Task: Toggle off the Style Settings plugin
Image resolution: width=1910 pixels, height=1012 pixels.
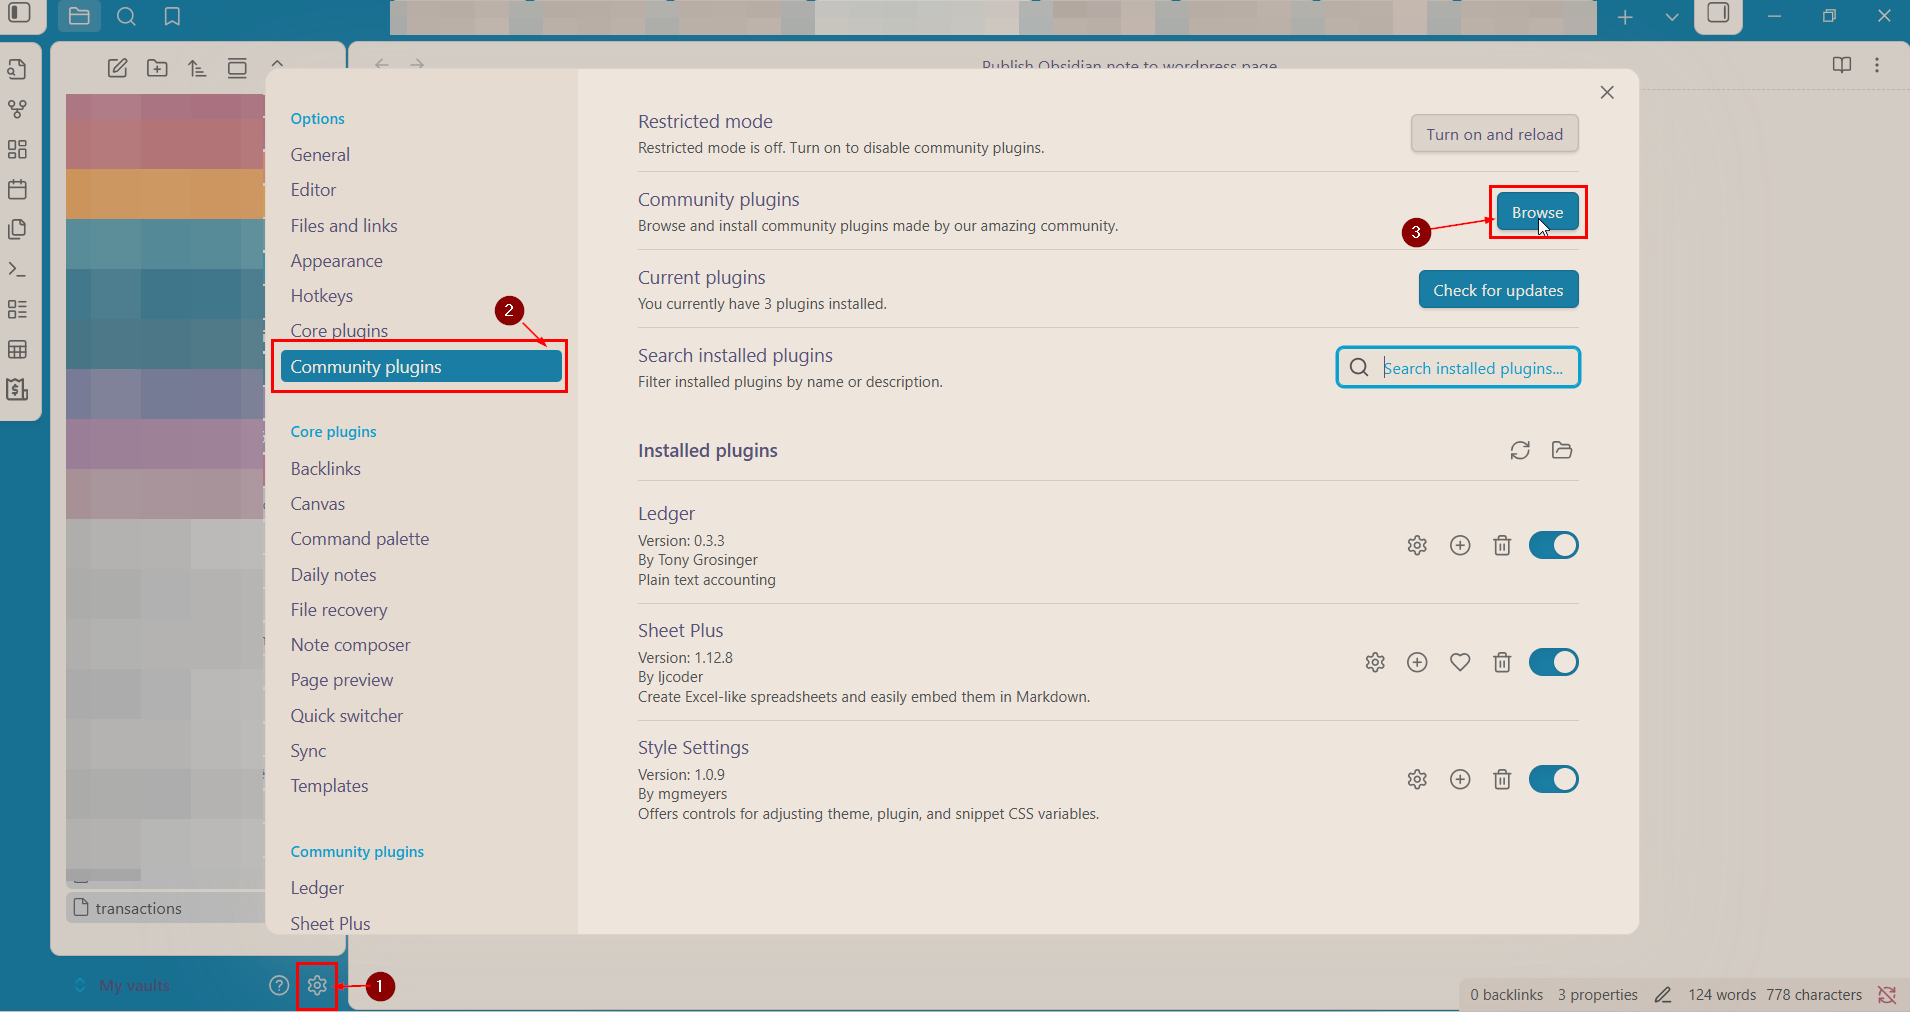Action: [x=1553, y=779]
